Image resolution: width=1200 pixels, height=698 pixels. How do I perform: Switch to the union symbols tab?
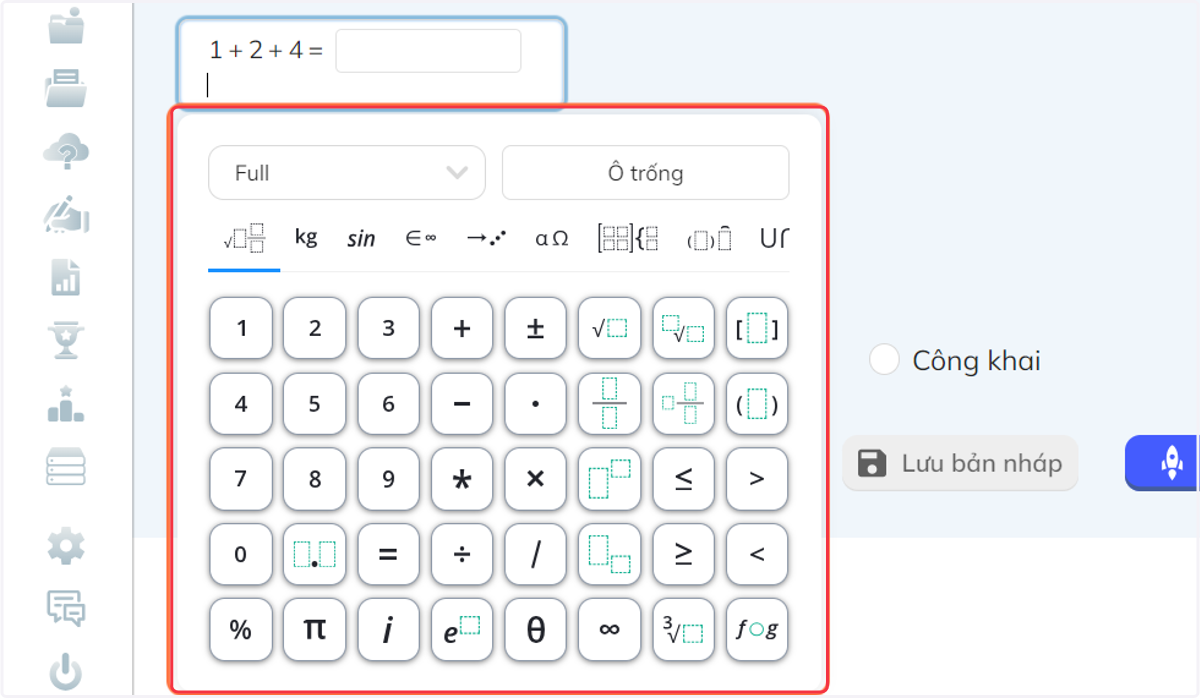(x=774, y=238)
